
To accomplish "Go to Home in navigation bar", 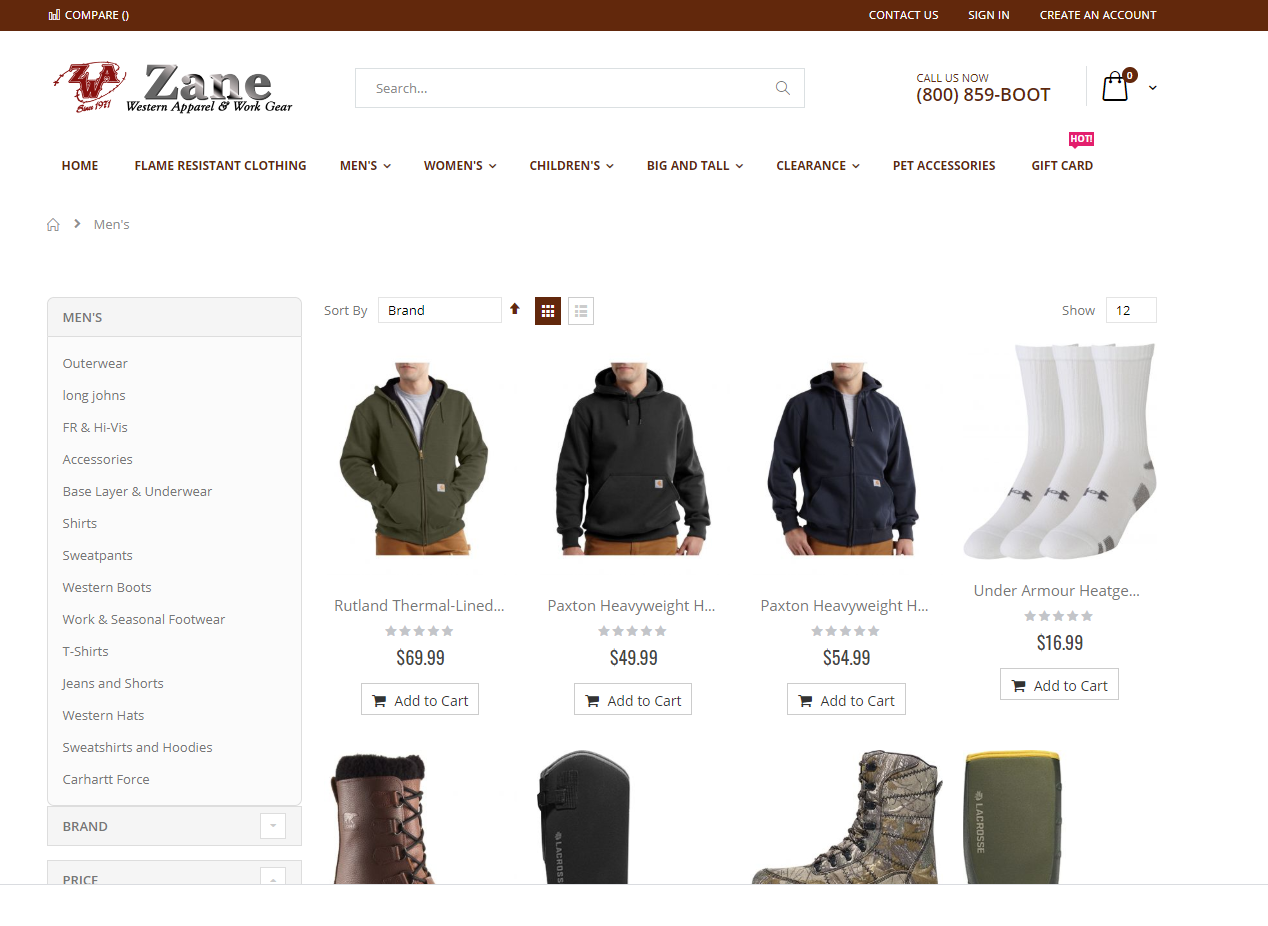I will [80, 166].
